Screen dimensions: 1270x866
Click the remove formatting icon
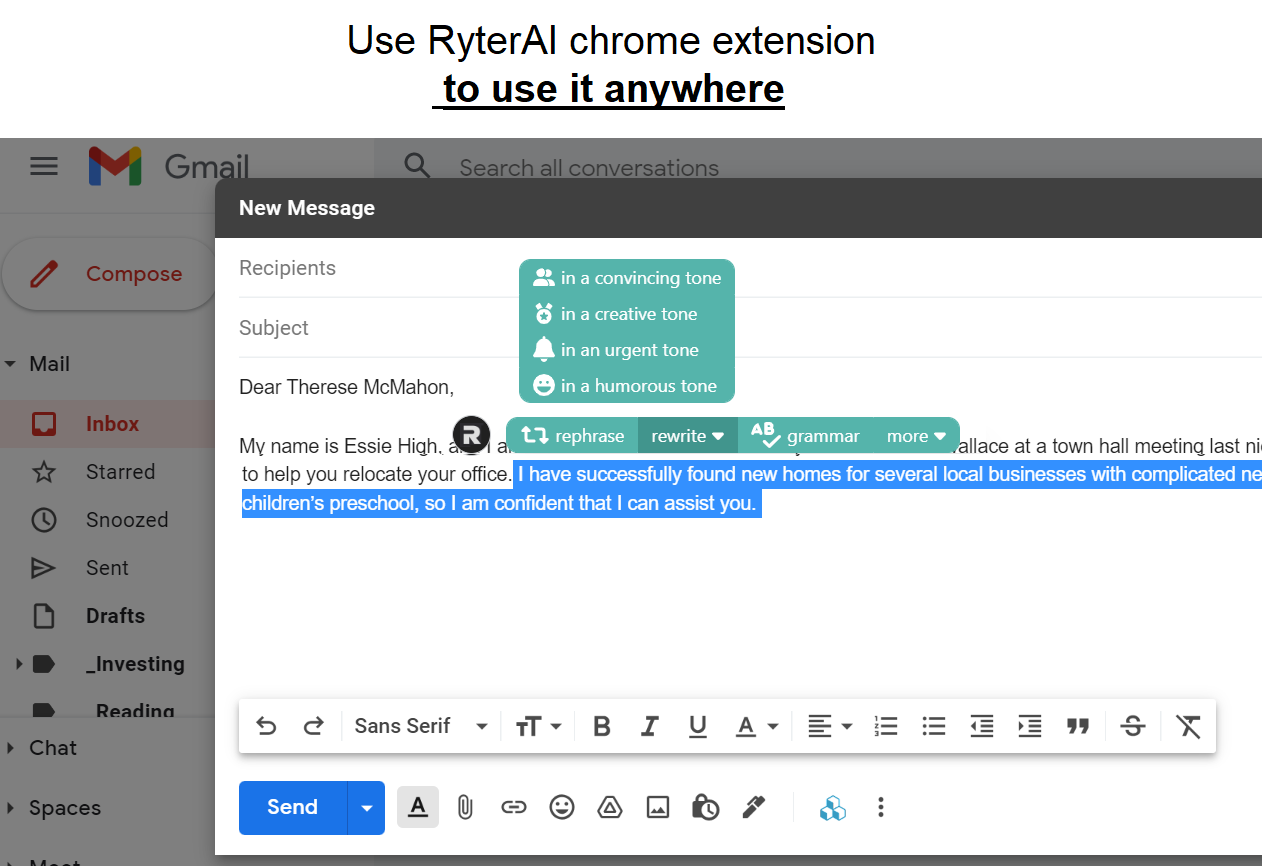coord(1188,726)
